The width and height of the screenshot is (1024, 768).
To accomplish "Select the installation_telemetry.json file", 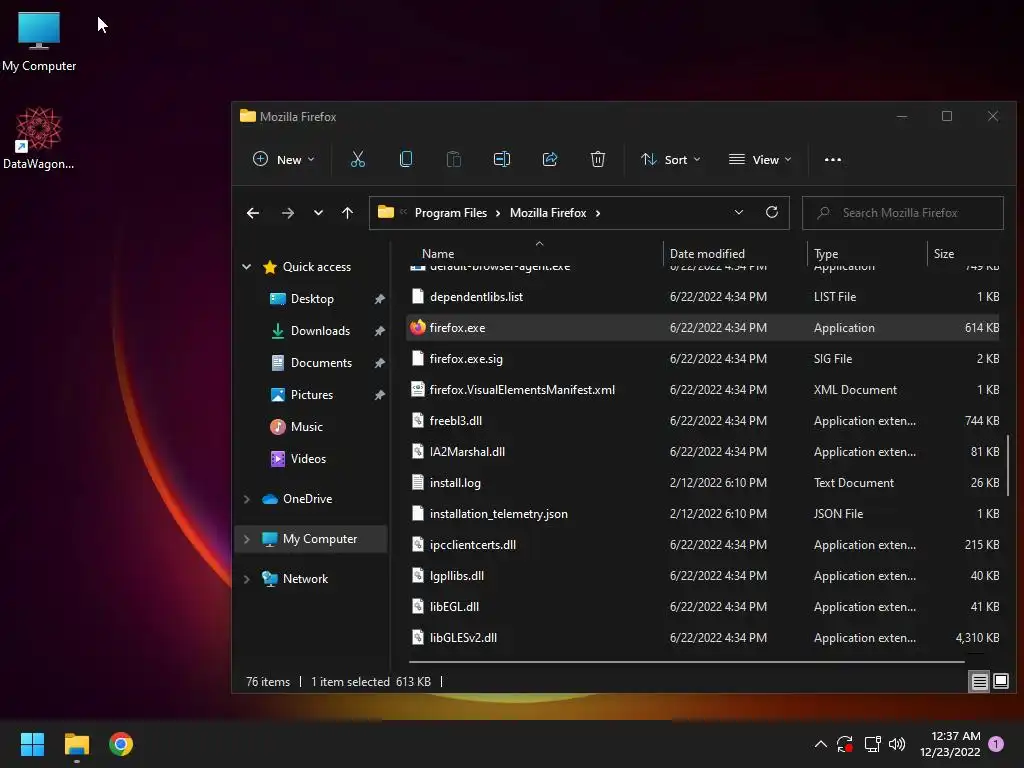I will pos(703,513).
